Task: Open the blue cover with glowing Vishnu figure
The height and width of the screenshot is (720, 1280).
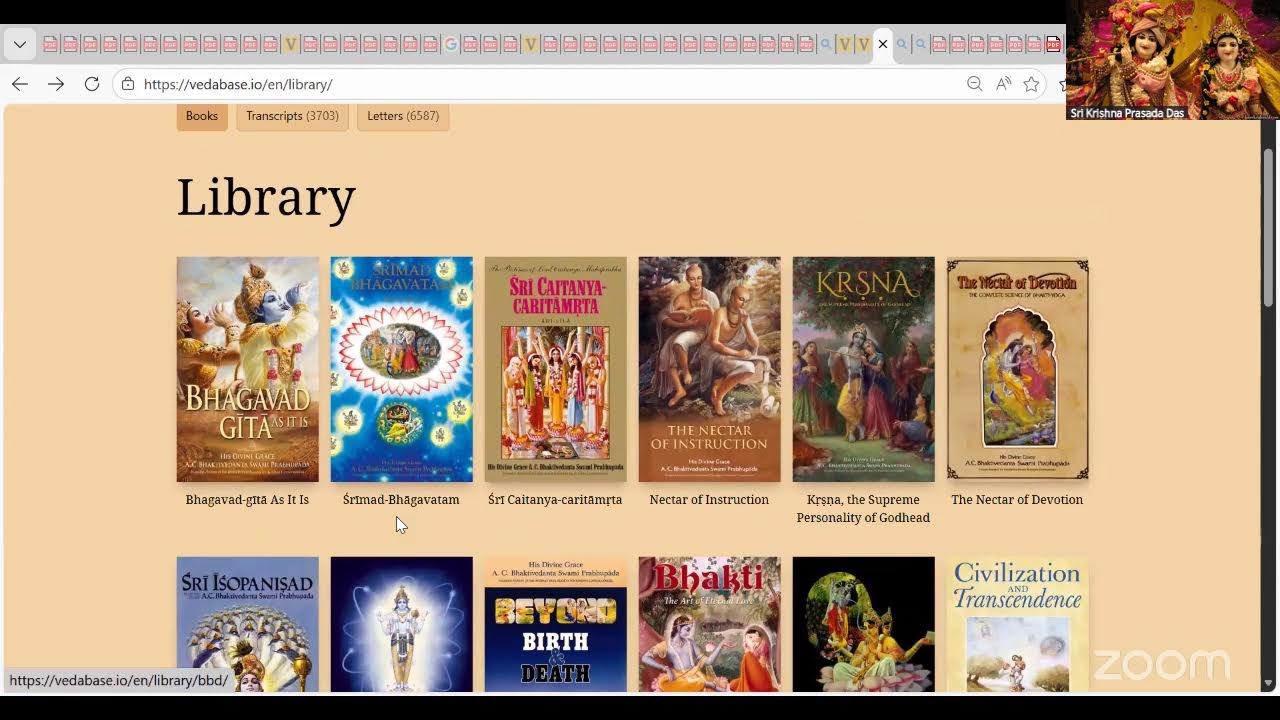Action: click(402, 624)
